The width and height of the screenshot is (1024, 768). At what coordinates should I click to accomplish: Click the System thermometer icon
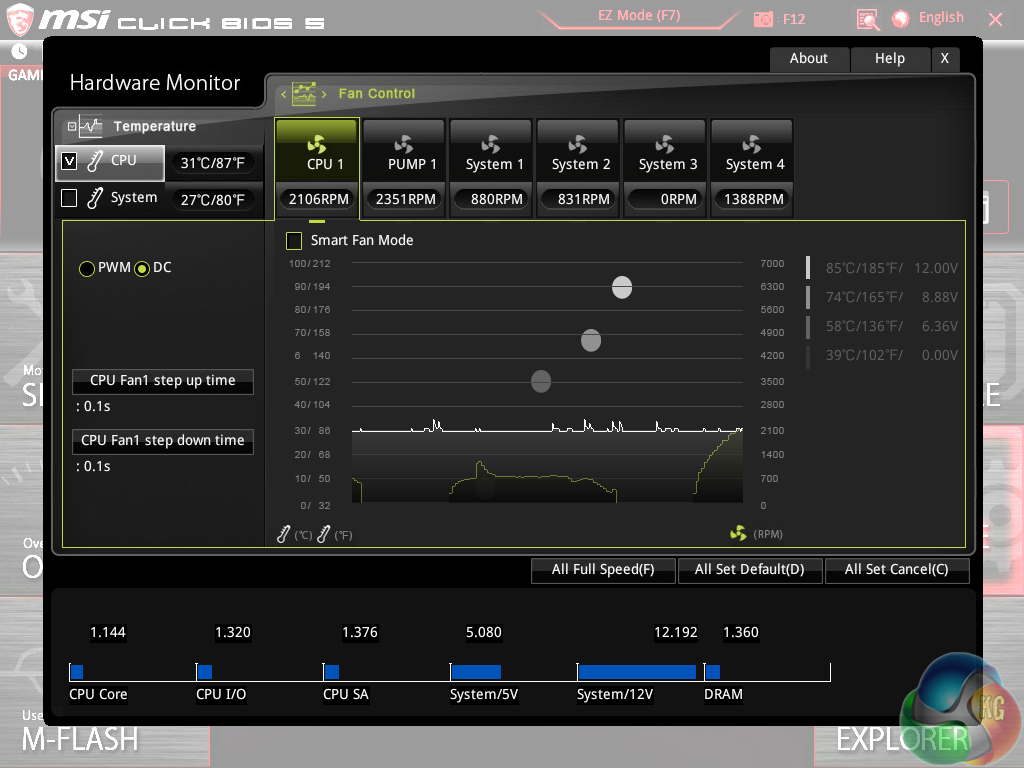point(95,198)
